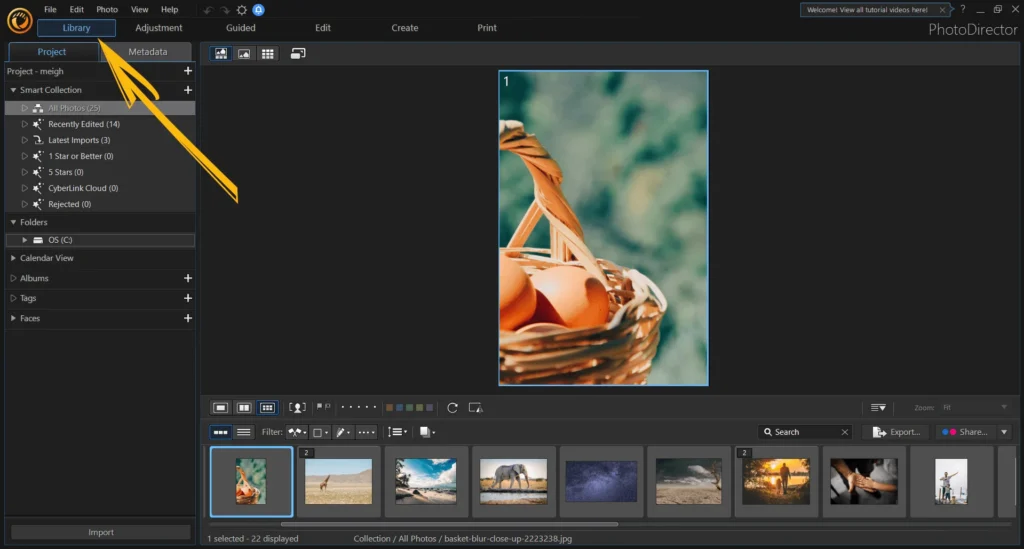Click the Export button
This screenshot has height=549, width=1024.
(896, 432)
